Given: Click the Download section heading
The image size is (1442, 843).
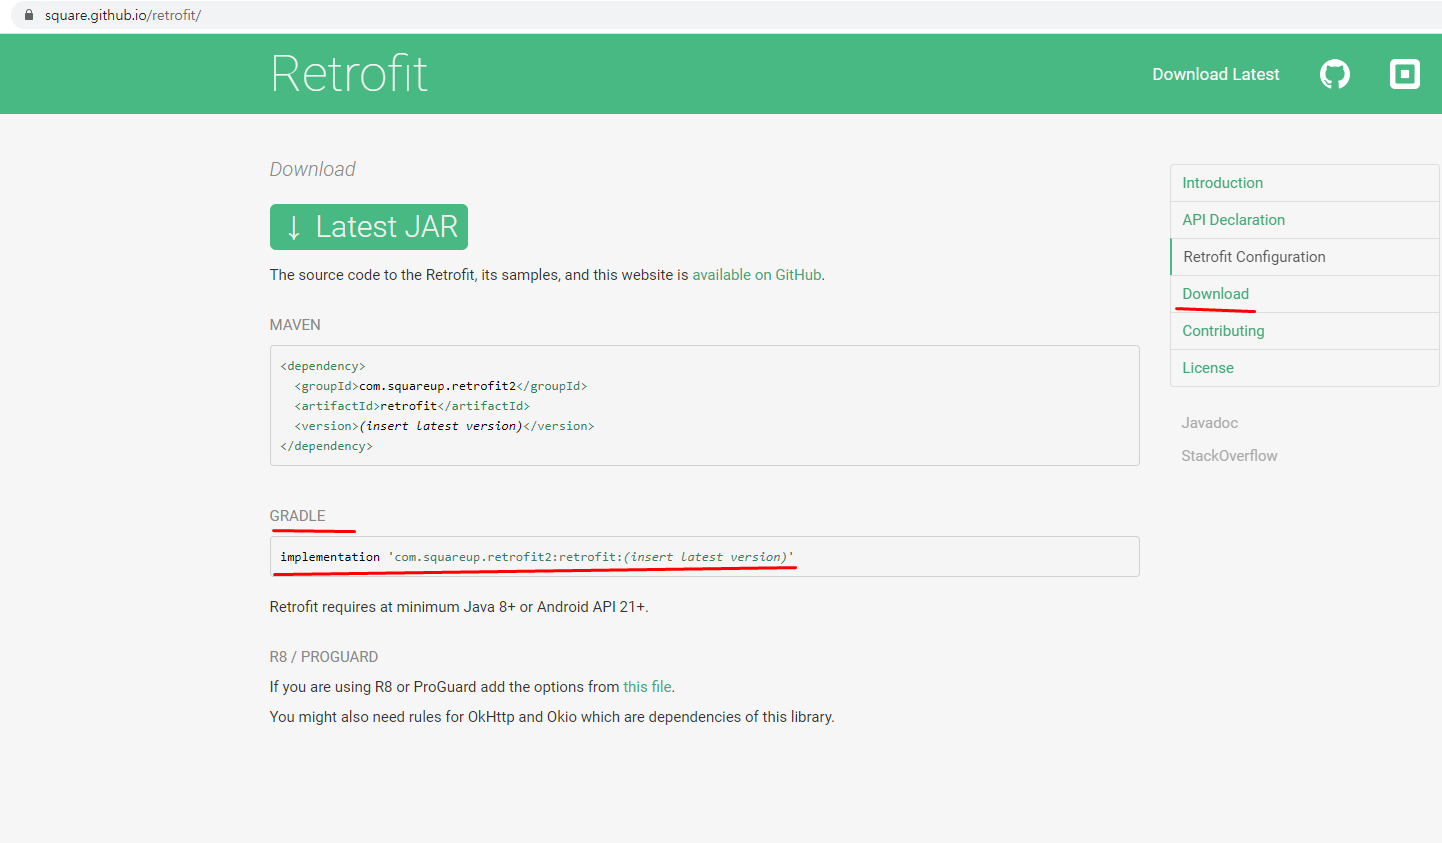Looking at the screenshot, I should [x=312, y=169].
